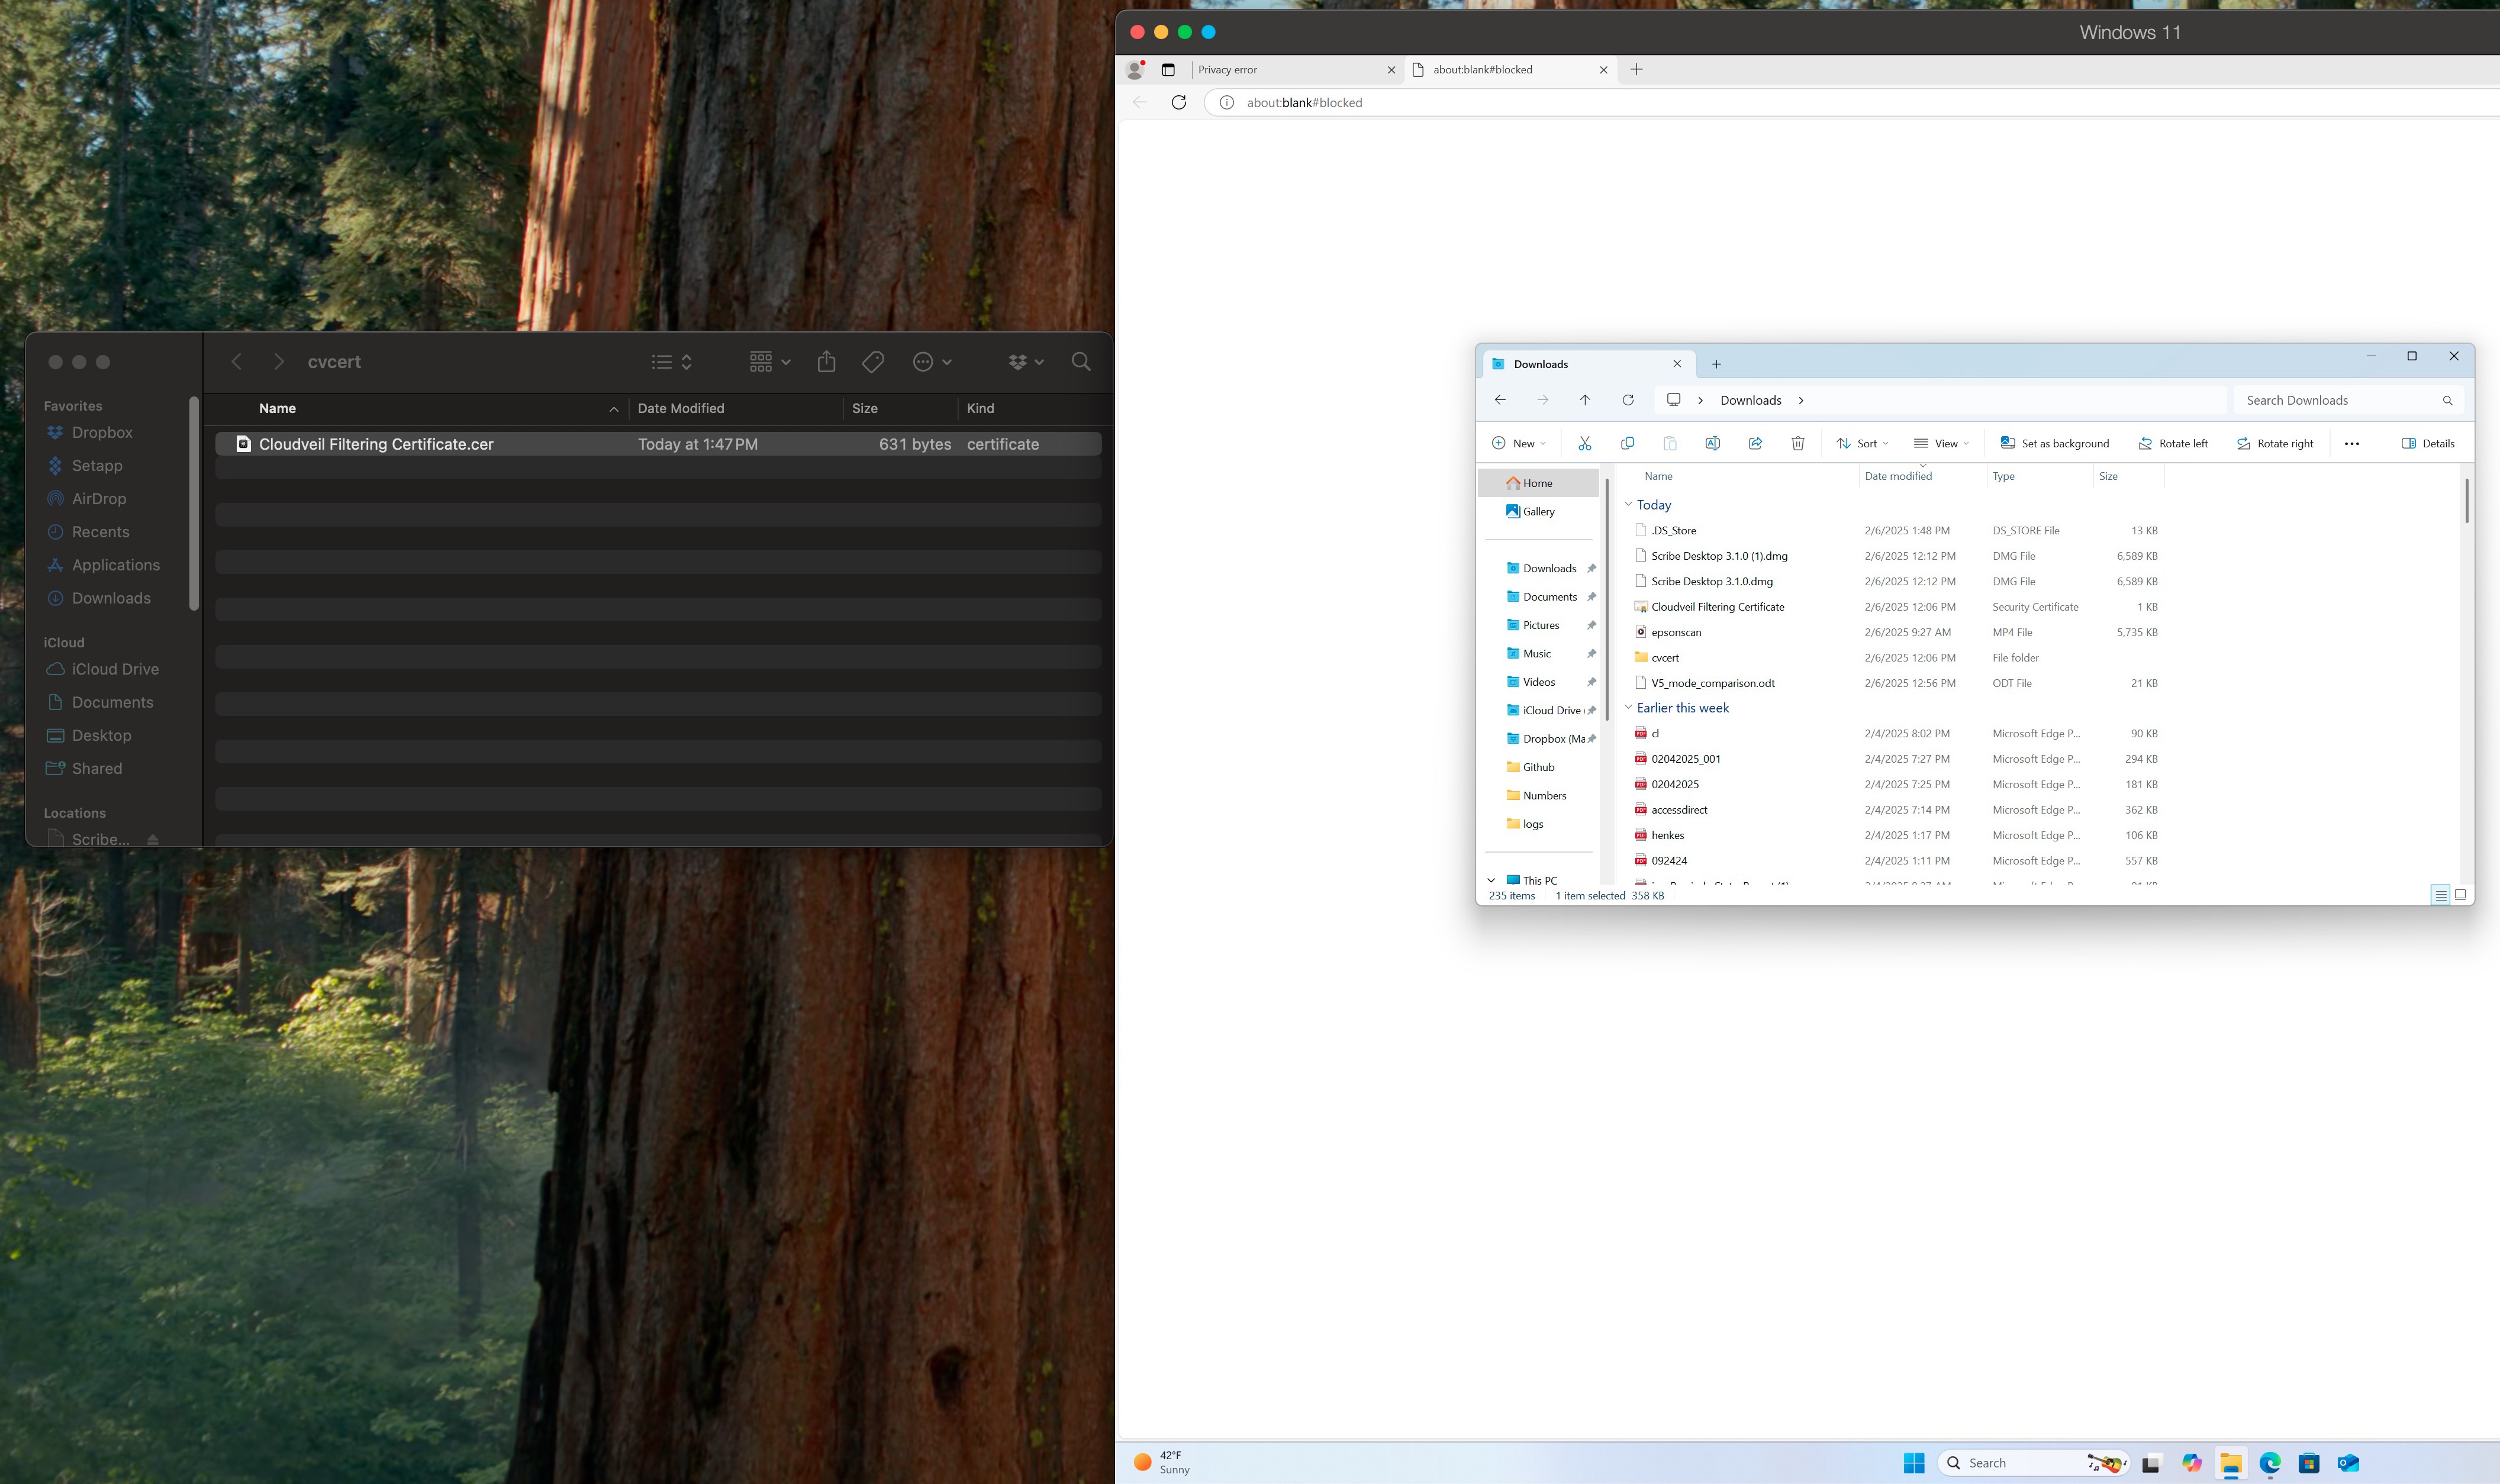
Task: Click site info icon in Edge address bar
Action: [x=1226, y=102]
